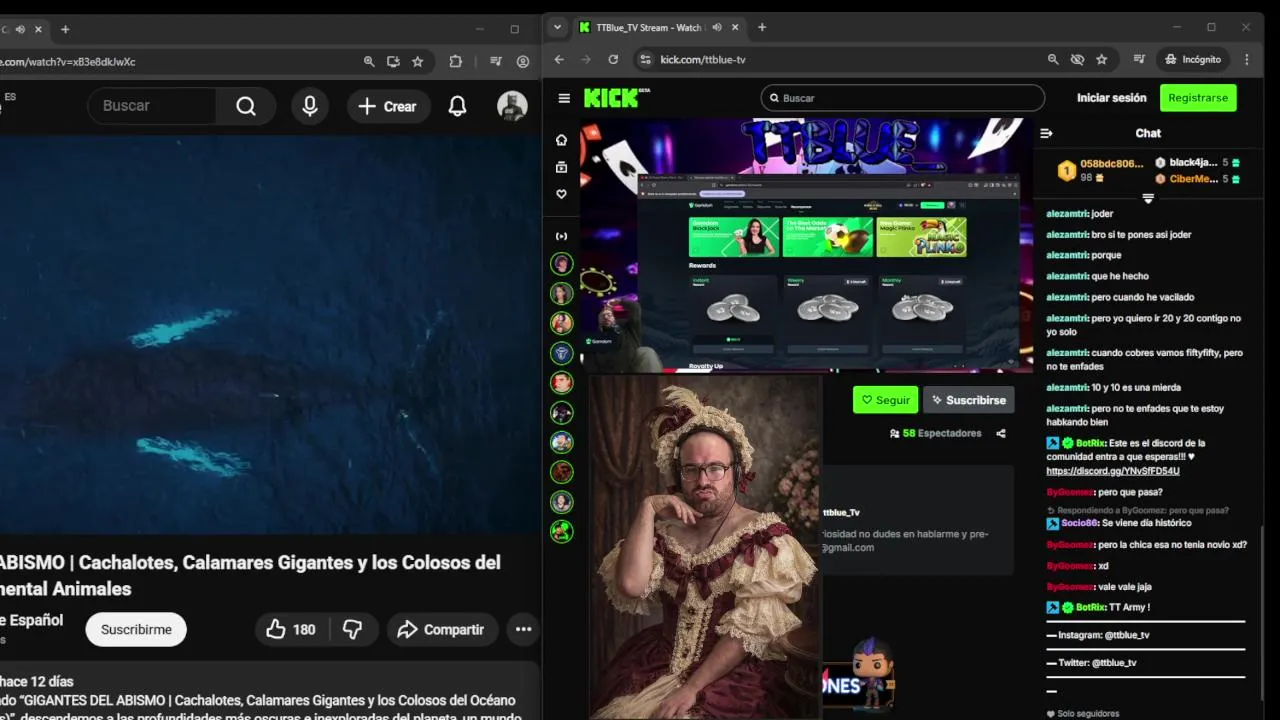Dislike the YouTube video
This screenshot has width=1280, height=720.
click(352, 629)
